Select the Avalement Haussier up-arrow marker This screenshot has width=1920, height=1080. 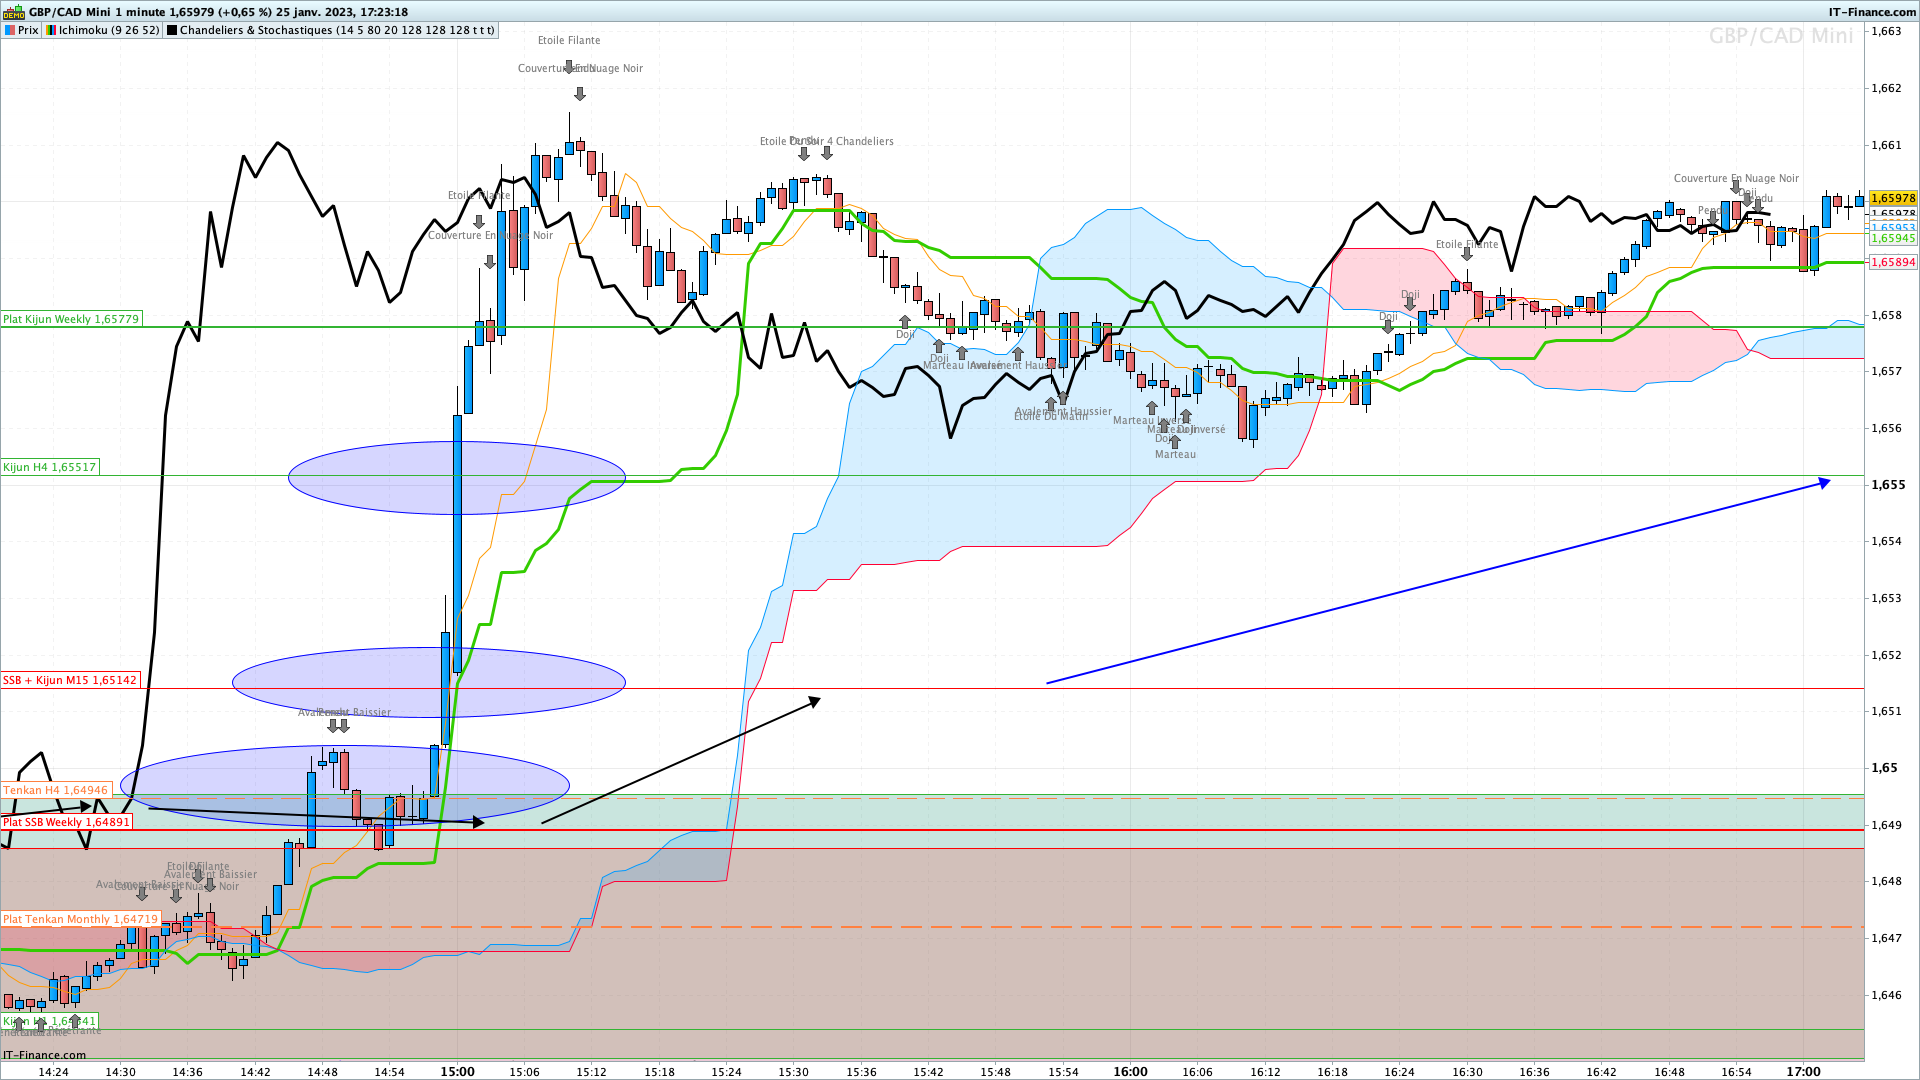coord(1063,398)
